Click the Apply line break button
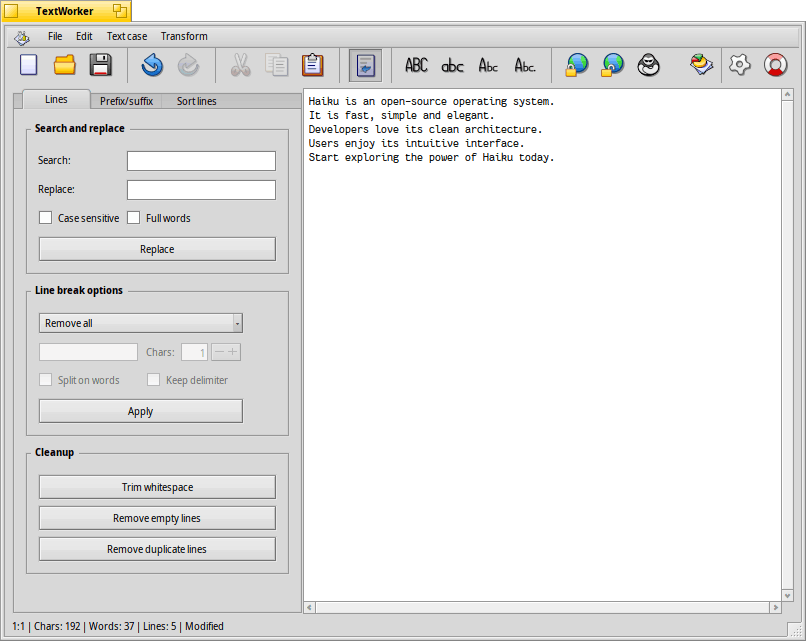The image size is (806, 641). [x=141, y=411]
